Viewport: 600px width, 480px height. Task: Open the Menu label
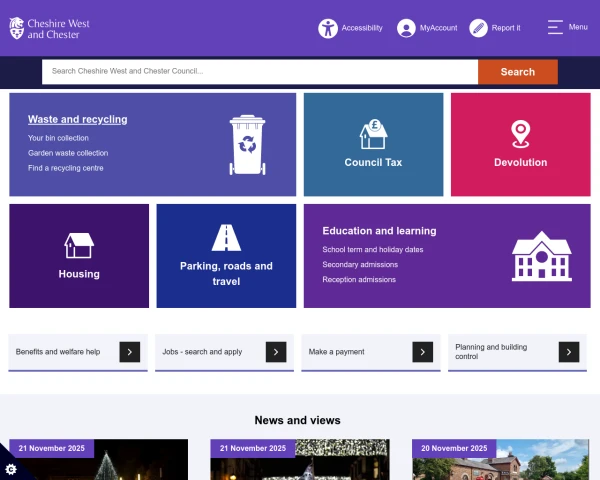point(578,27)
